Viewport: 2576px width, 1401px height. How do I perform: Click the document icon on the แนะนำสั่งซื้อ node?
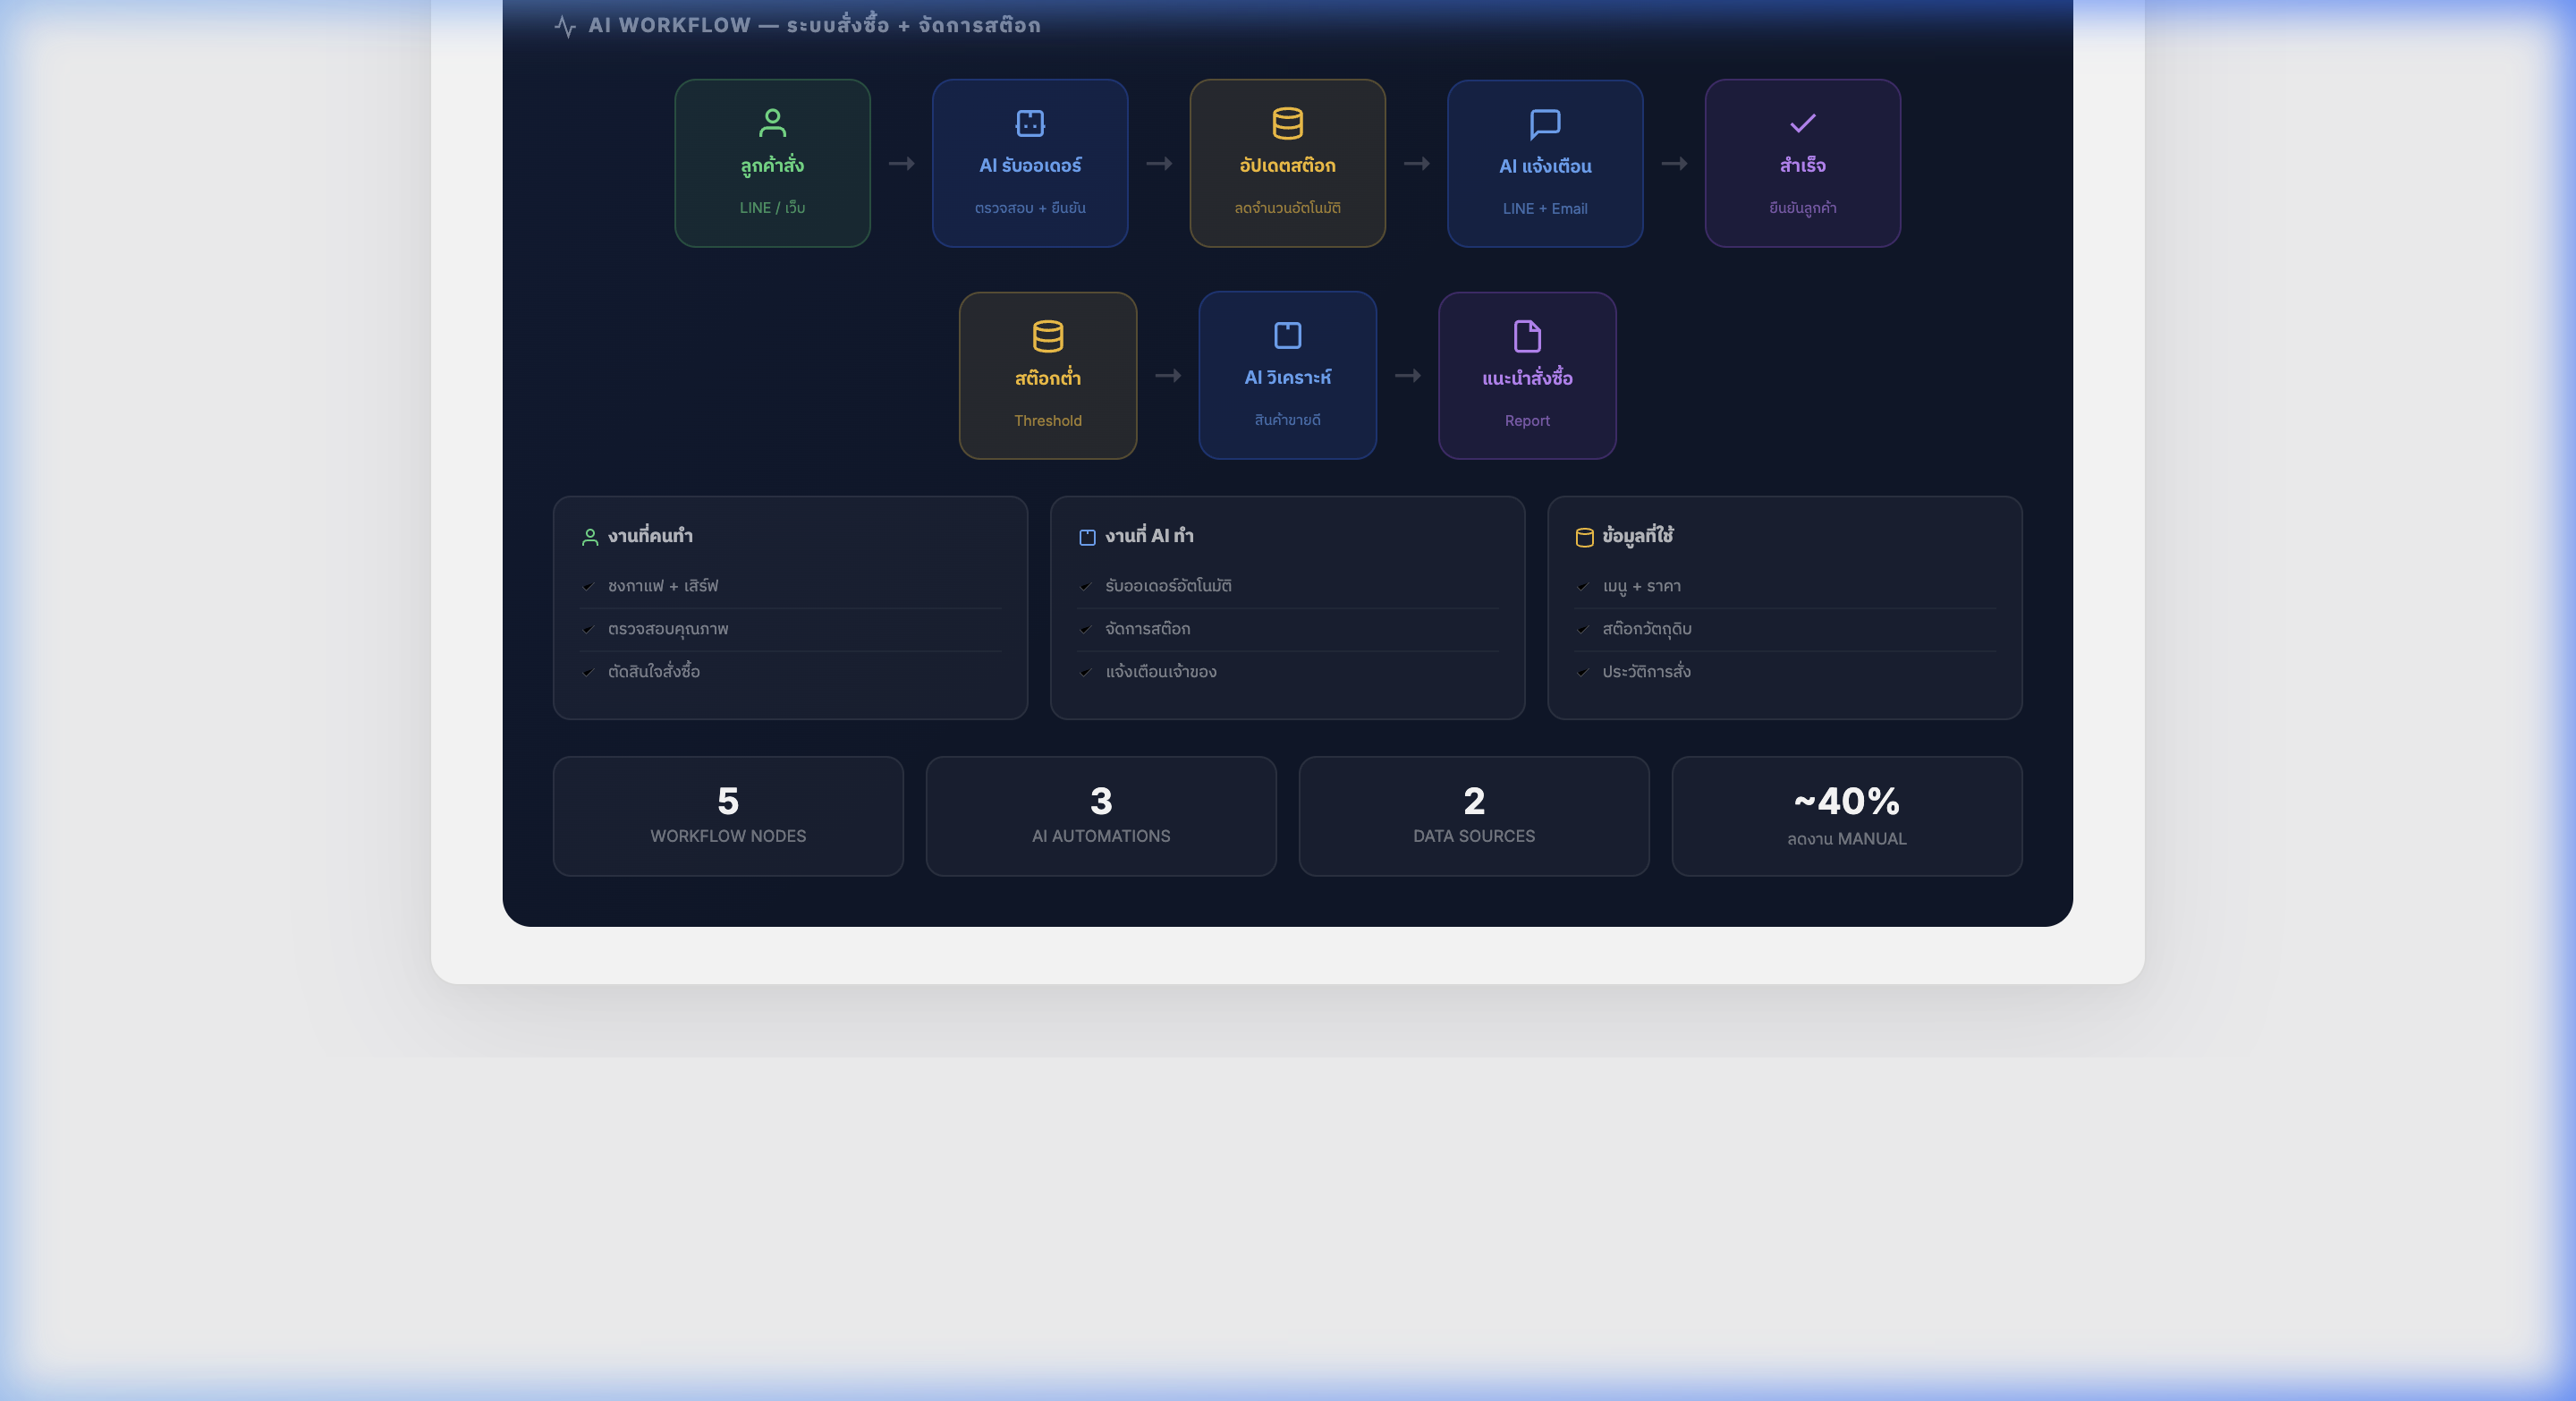pos(1527,337)
